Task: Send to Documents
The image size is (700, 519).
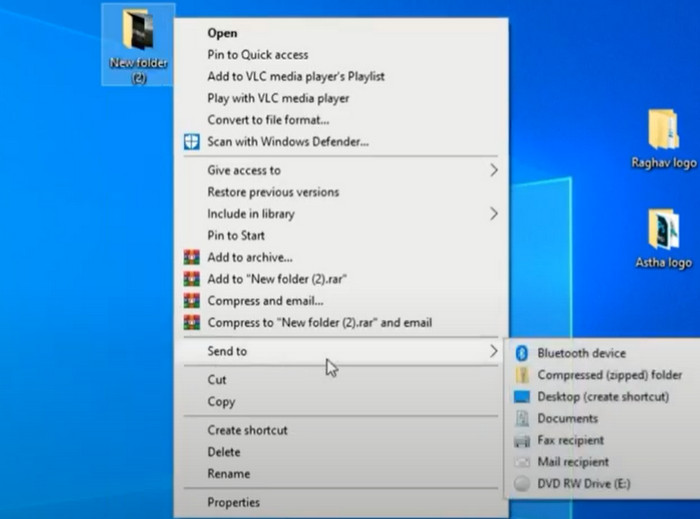Action: pyautogui.click(x=604, y=418)
